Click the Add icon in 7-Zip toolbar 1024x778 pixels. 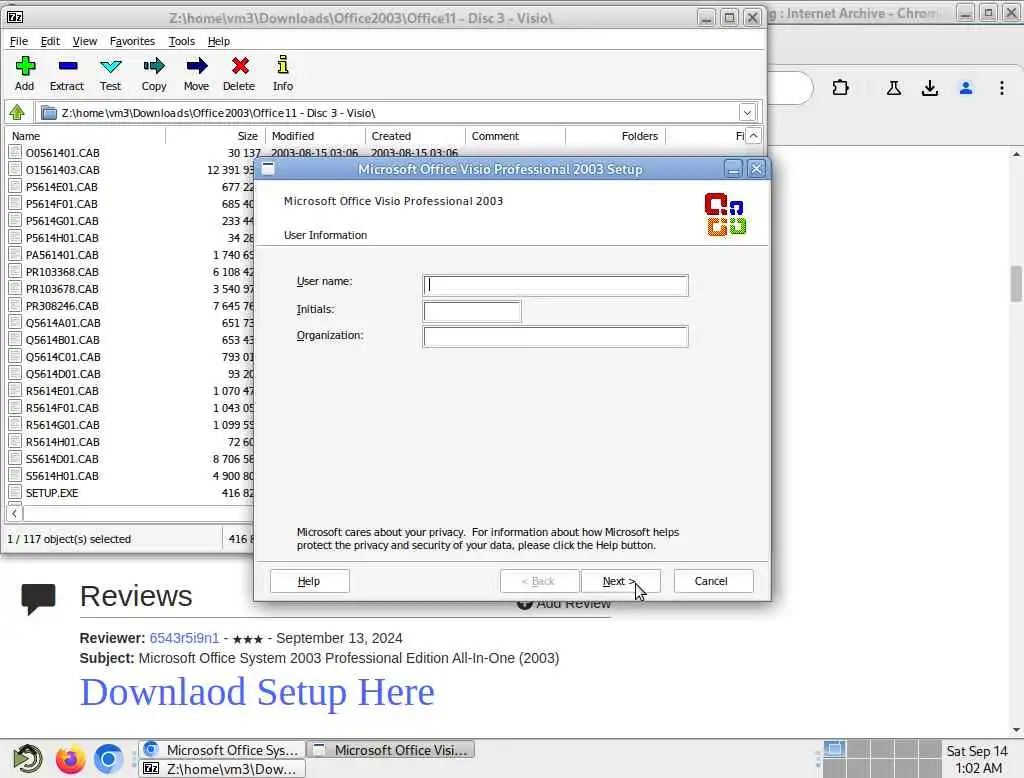[25, 66]
